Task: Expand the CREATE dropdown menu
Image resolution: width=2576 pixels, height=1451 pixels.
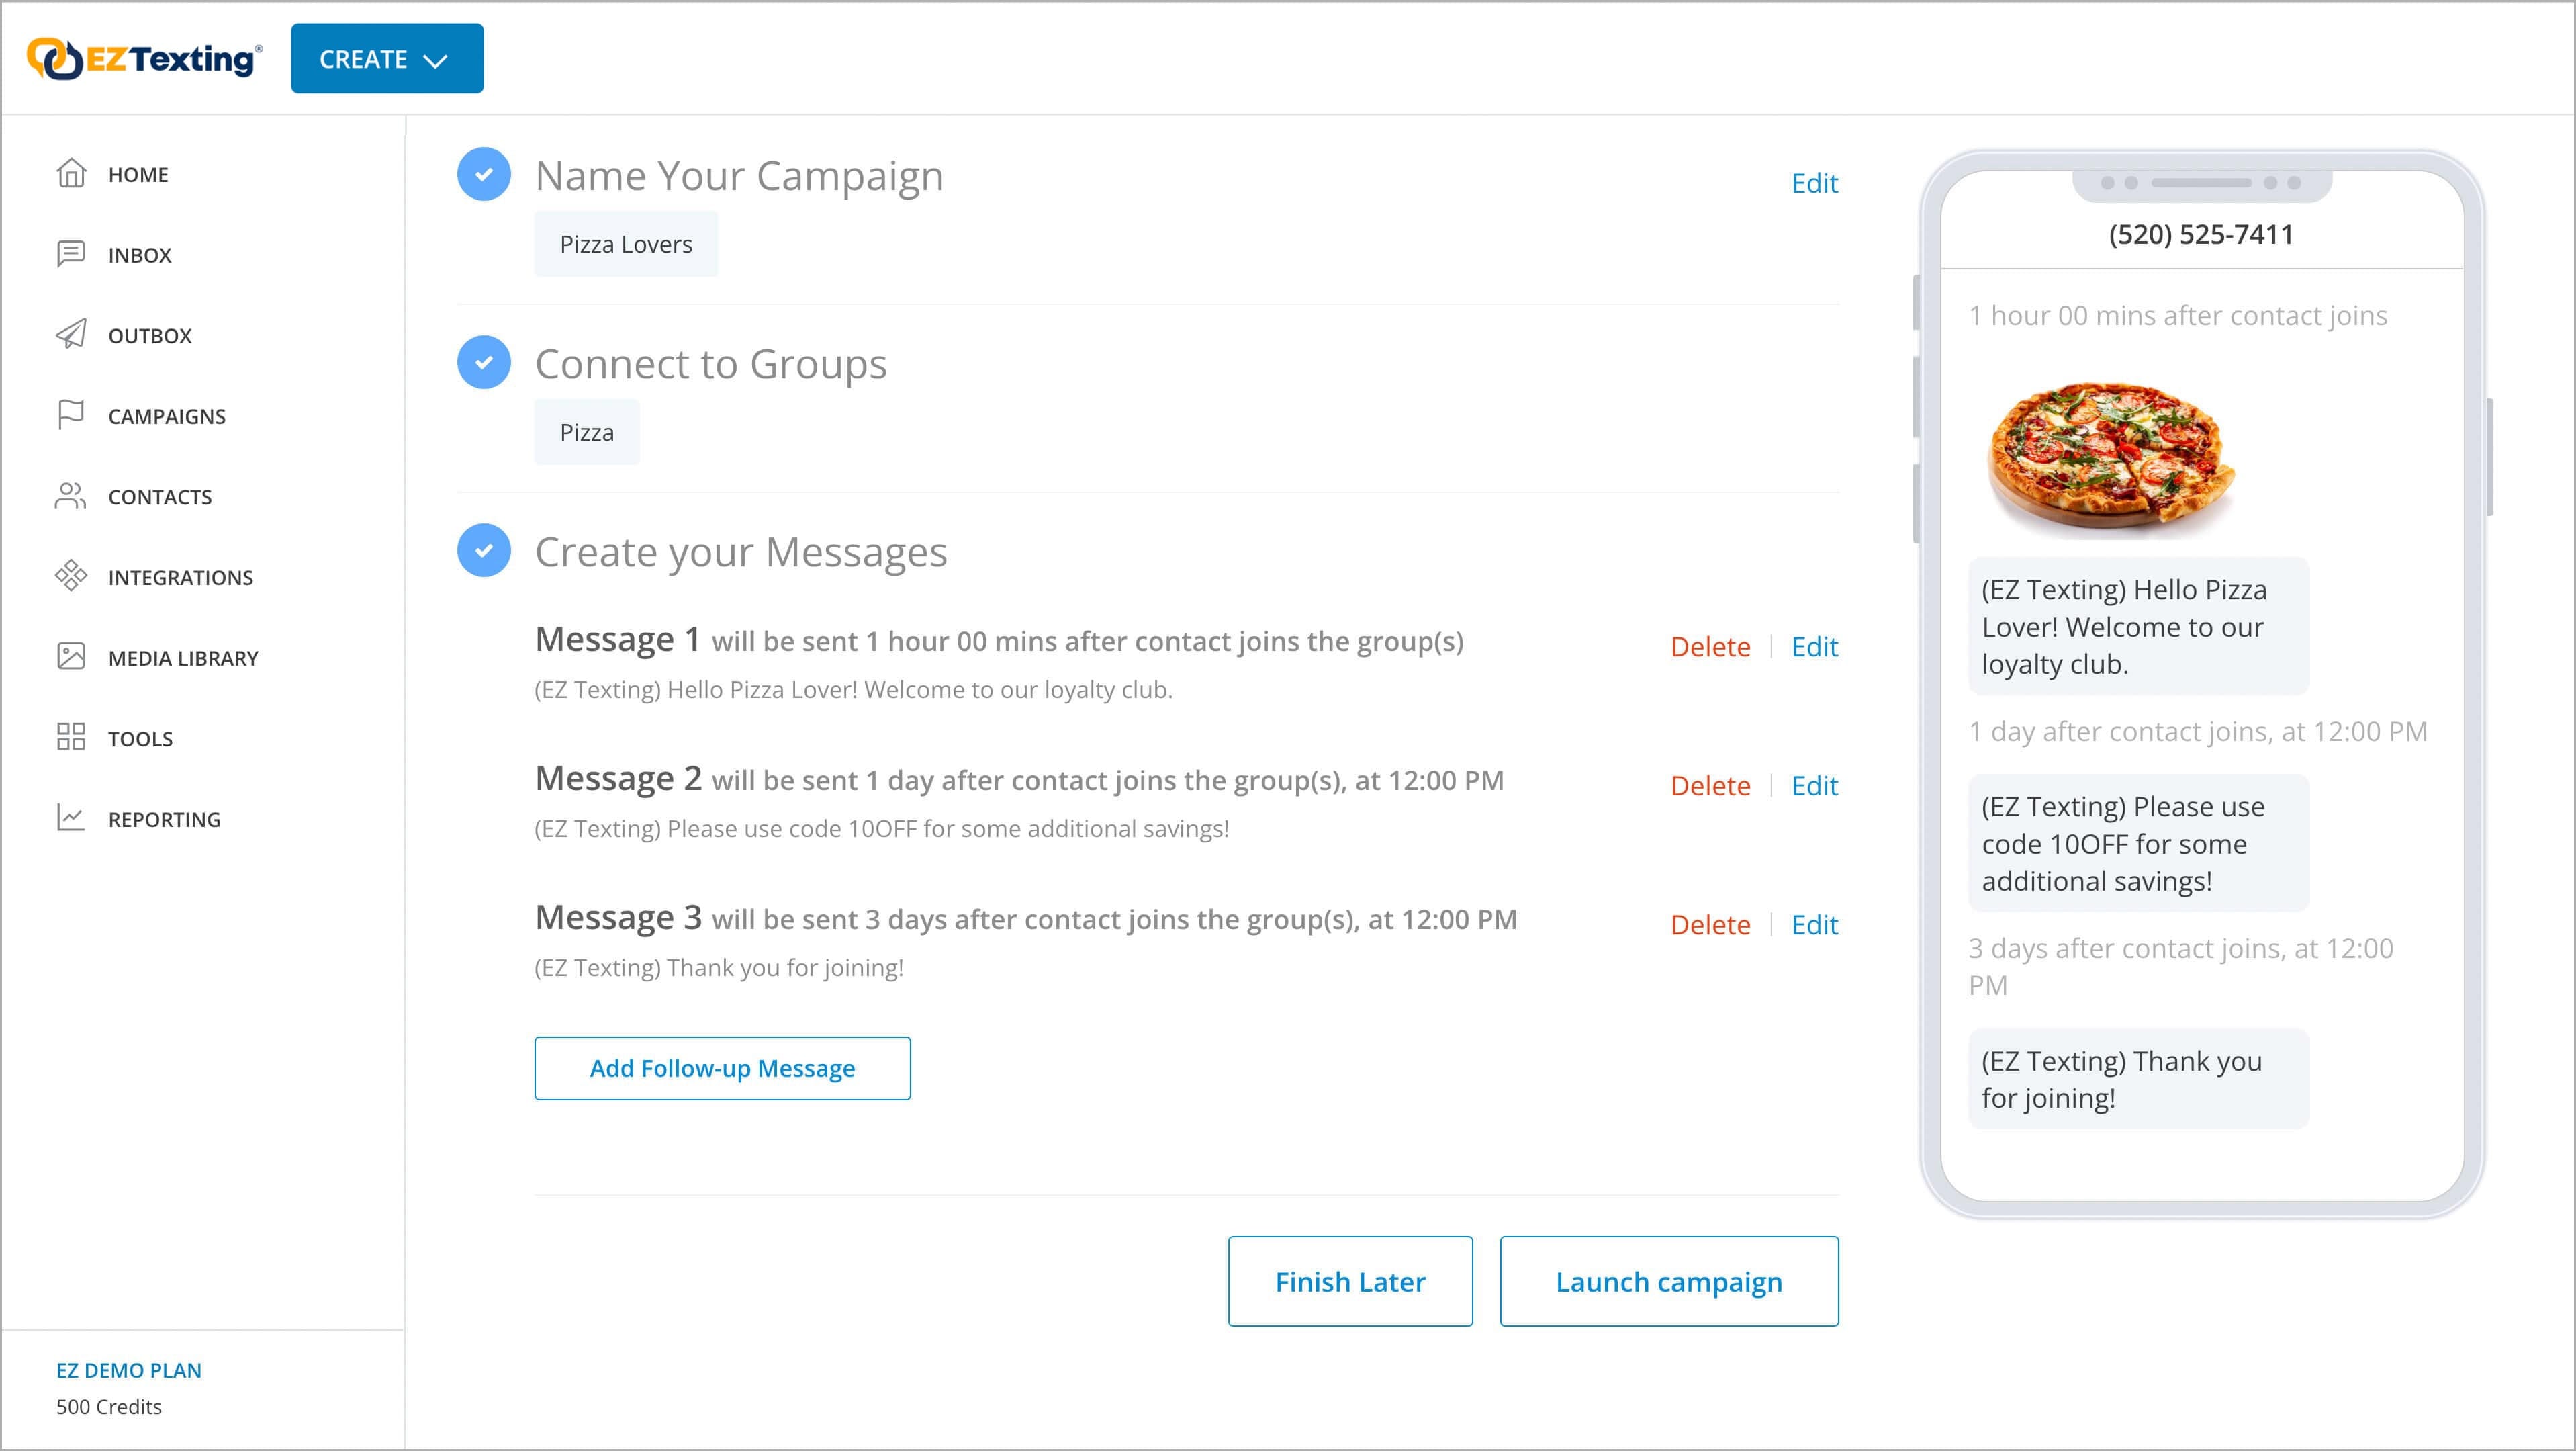Action: pyautogui.click(x=385, y=58)
